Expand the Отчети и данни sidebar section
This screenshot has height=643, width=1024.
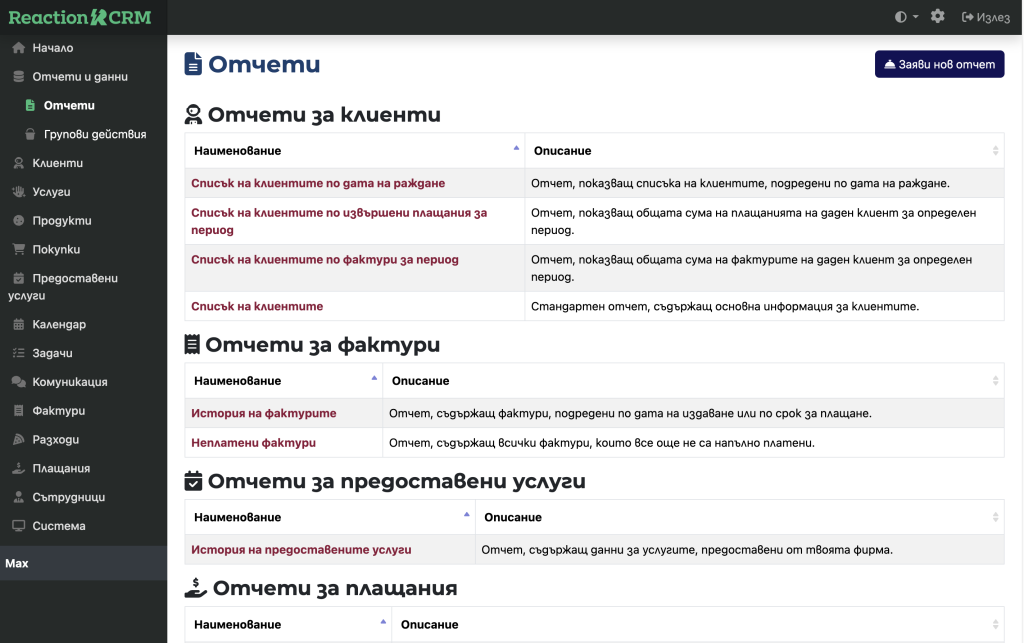(79, 77)
